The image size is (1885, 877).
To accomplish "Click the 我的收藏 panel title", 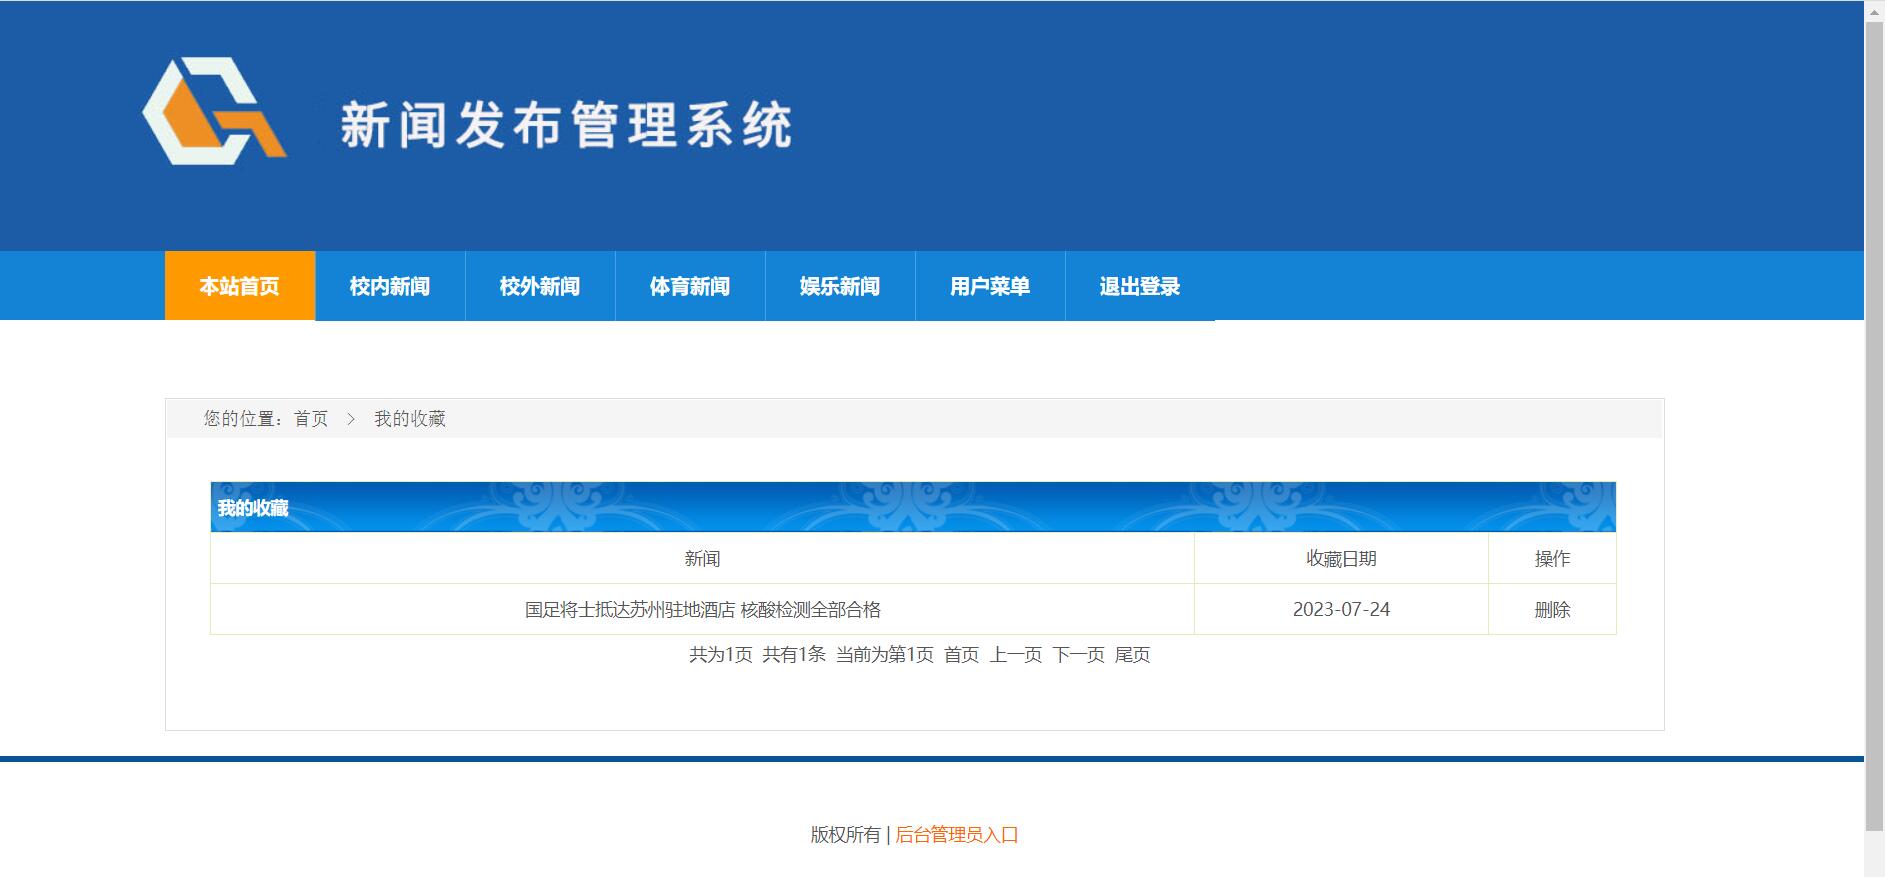I will point(253,508).
